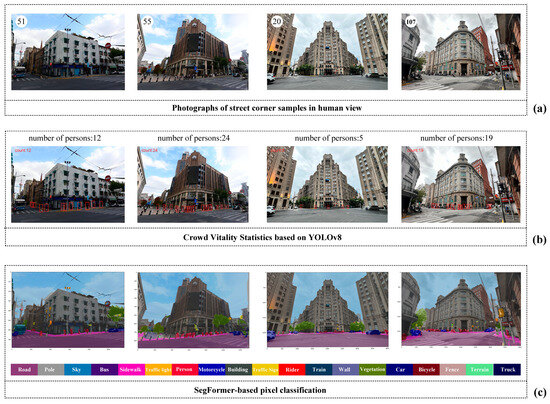Choose the Traffic light legend swatch
Image resolution: width=550 pixels, height=404 pixels.
click(158, 370)
